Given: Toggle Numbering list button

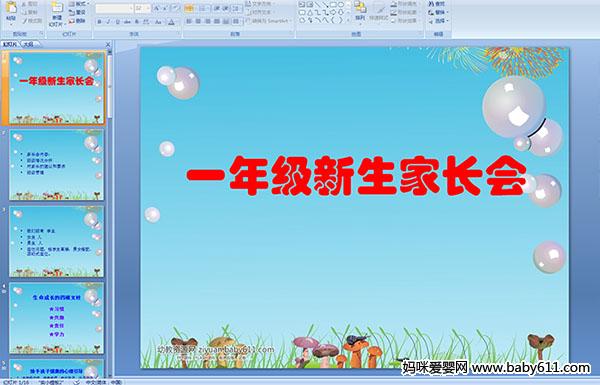Looking at the screenshot, I should pyautogui.click(x=203, y=8).
